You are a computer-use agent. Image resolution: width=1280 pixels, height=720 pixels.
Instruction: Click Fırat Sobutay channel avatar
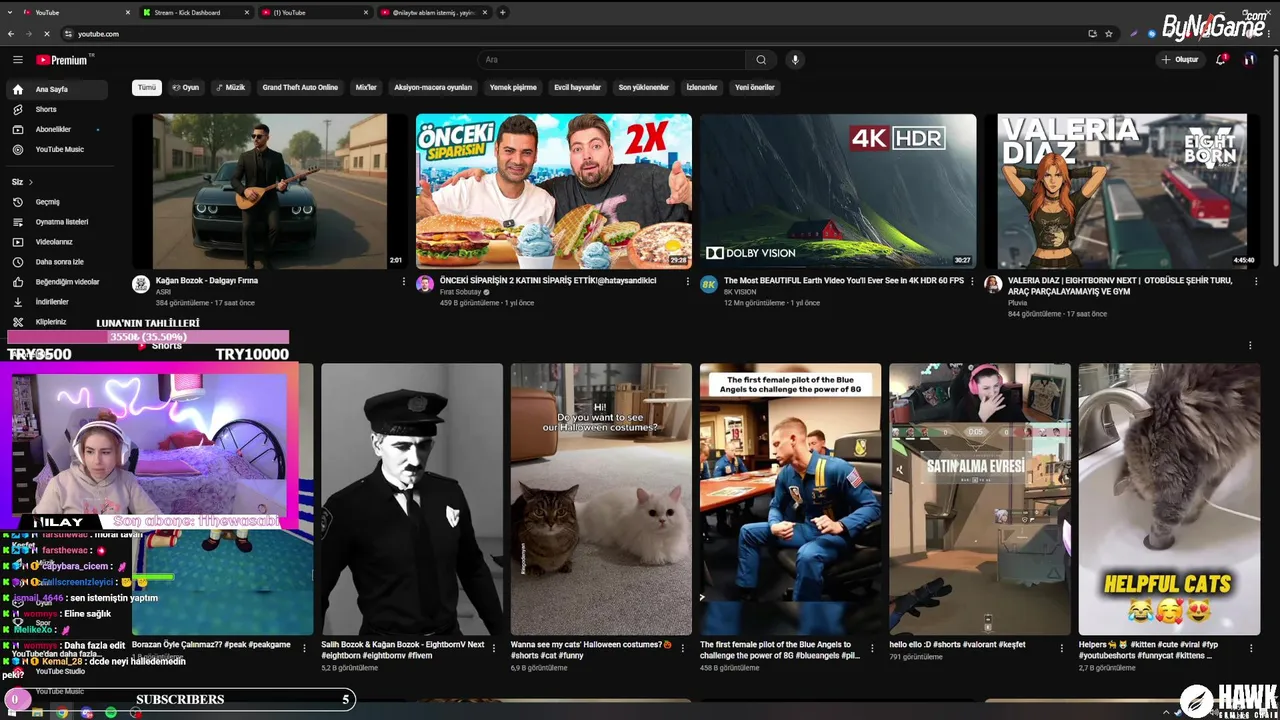click(425, 284)
